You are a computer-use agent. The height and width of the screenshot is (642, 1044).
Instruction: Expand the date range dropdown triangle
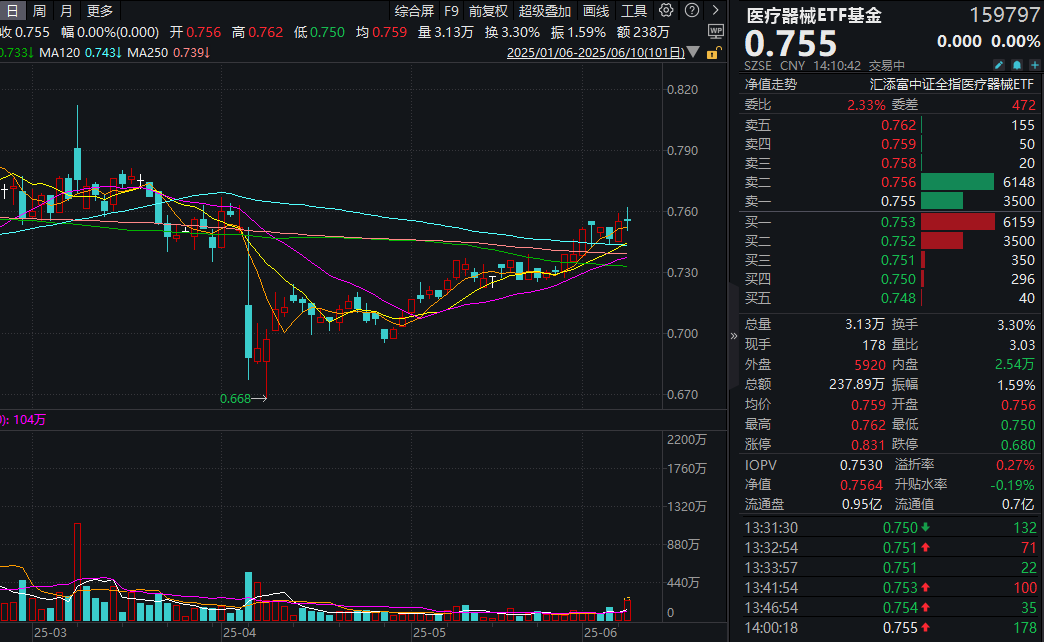click(x=695, y=52)
